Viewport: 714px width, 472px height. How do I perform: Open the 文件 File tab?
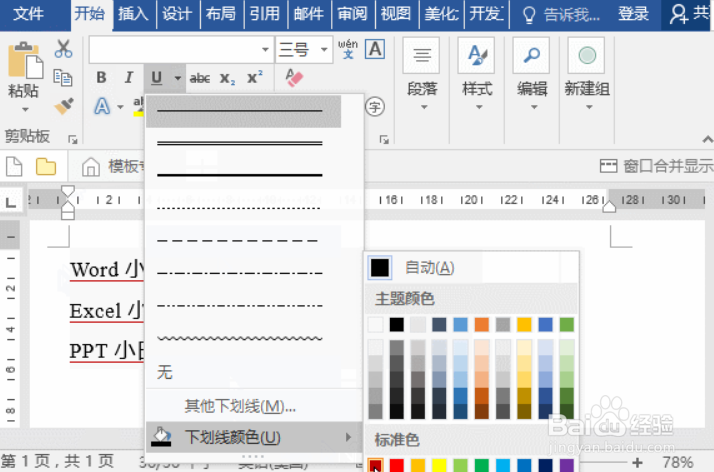click(x=28, y=14)
